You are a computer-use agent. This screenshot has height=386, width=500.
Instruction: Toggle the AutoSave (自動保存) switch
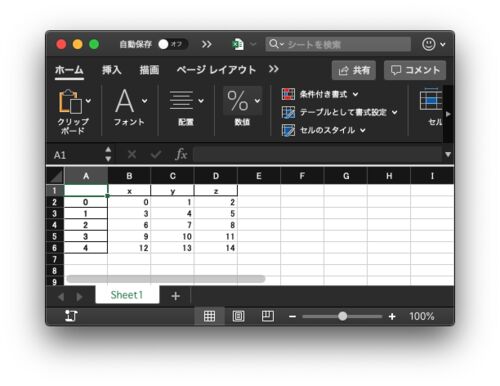pyautogui.click(x=172, y=44)
